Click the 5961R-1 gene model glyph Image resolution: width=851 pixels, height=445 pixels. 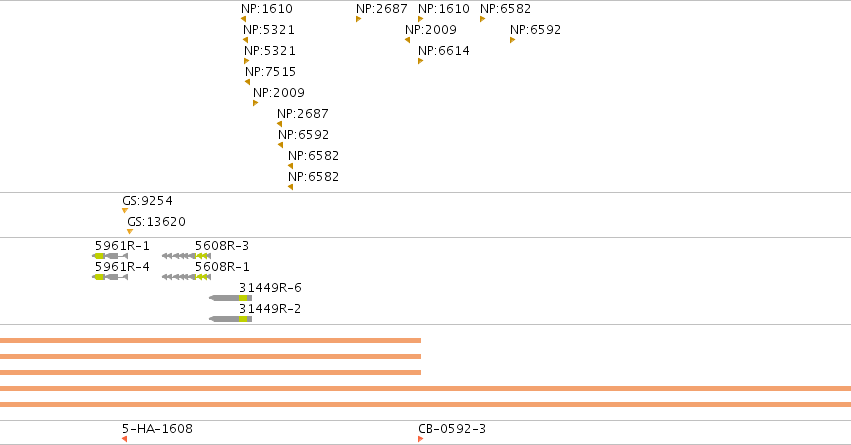pyautogui.click(x=110, y=256)
